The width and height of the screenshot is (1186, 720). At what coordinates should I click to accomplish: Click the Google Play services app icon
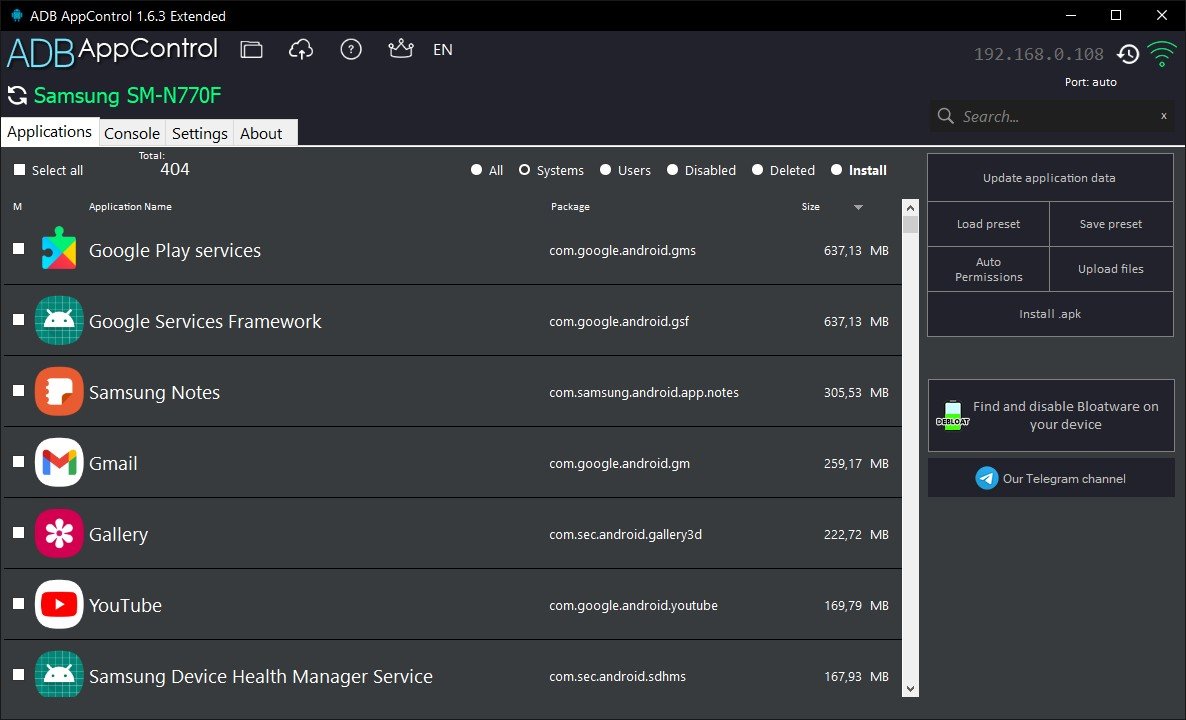(59, 249)
